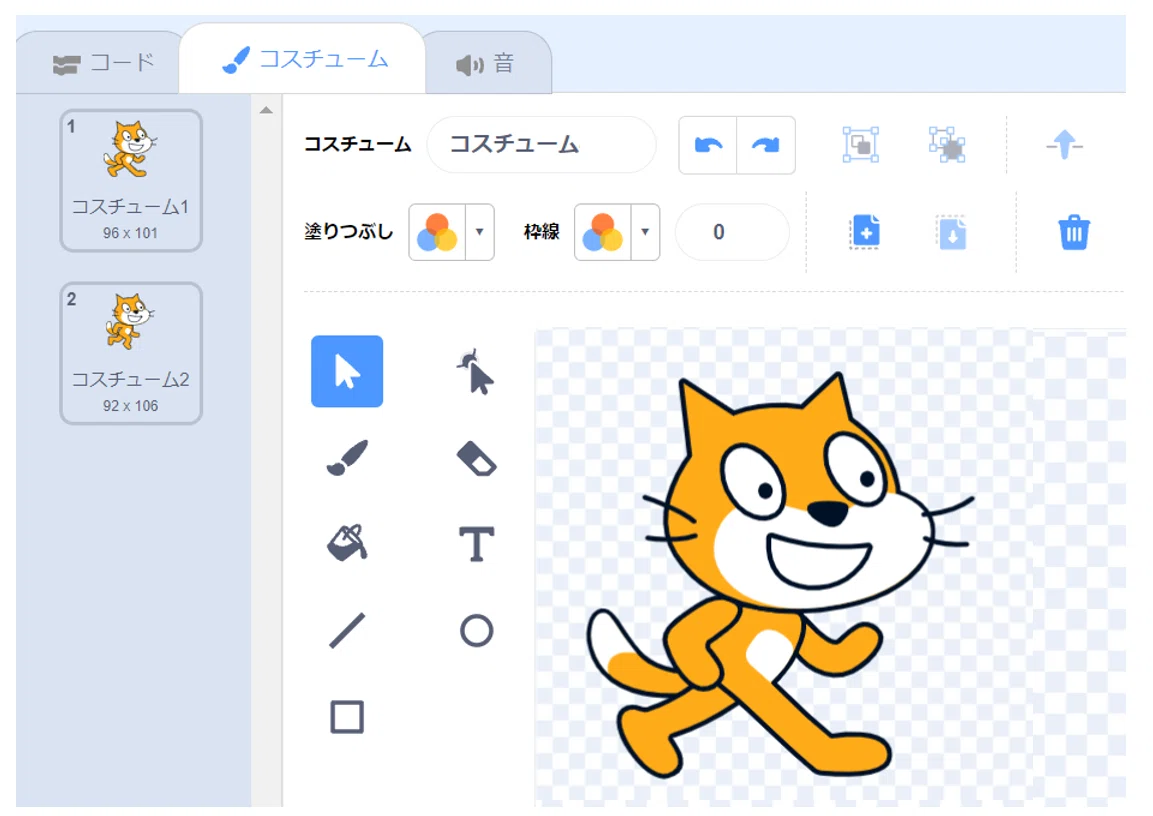Pick the Brush tool
Image resolution: width=1153 pixels, height=816 pixels.
(347, 458)
